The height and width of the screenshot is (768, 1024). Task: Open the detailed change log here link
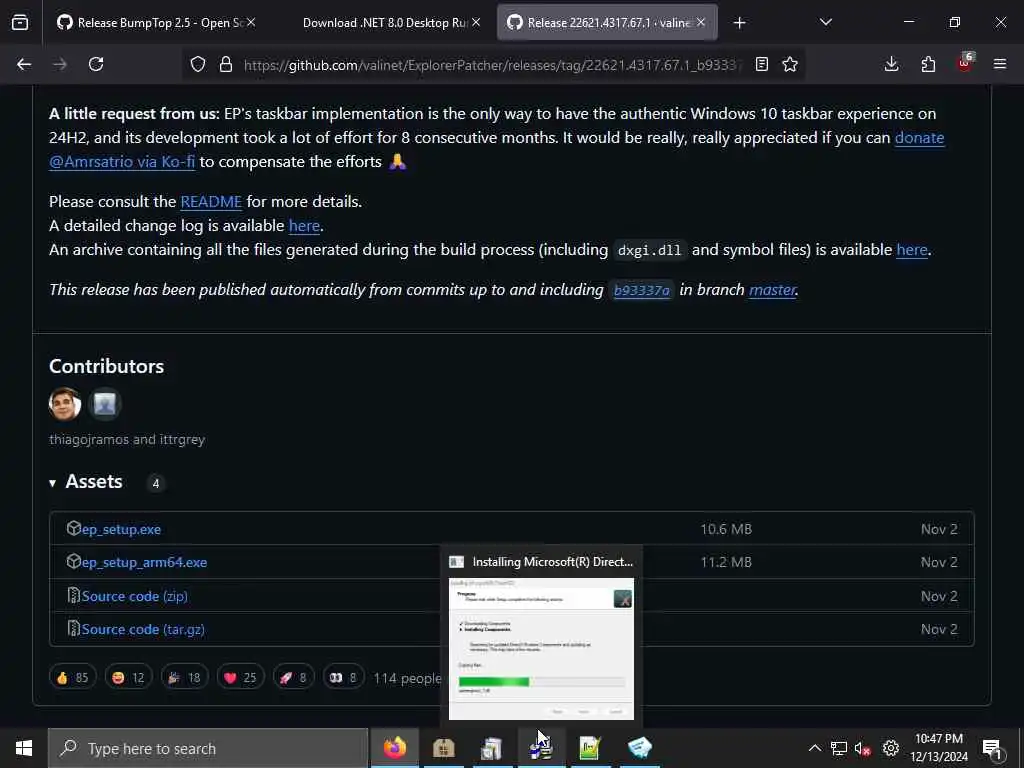coord(304,225)
